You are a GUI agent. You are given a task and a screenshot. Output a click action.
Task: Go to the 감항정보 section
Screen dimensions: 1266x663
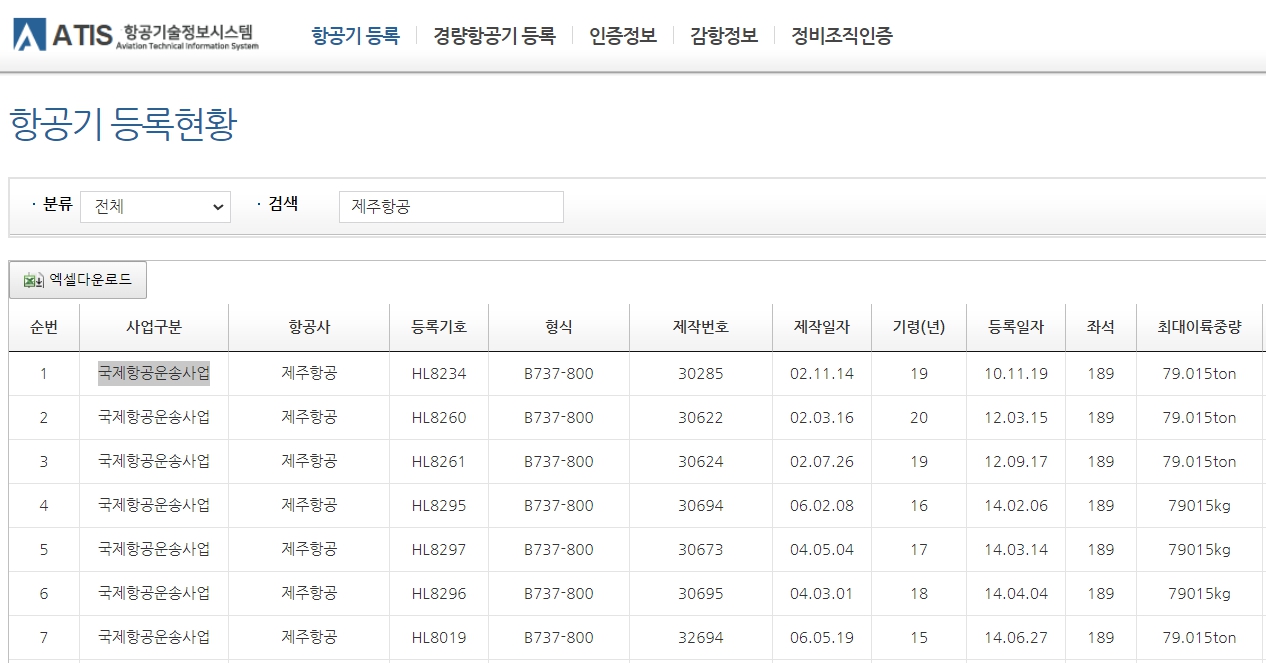point(723,35)
